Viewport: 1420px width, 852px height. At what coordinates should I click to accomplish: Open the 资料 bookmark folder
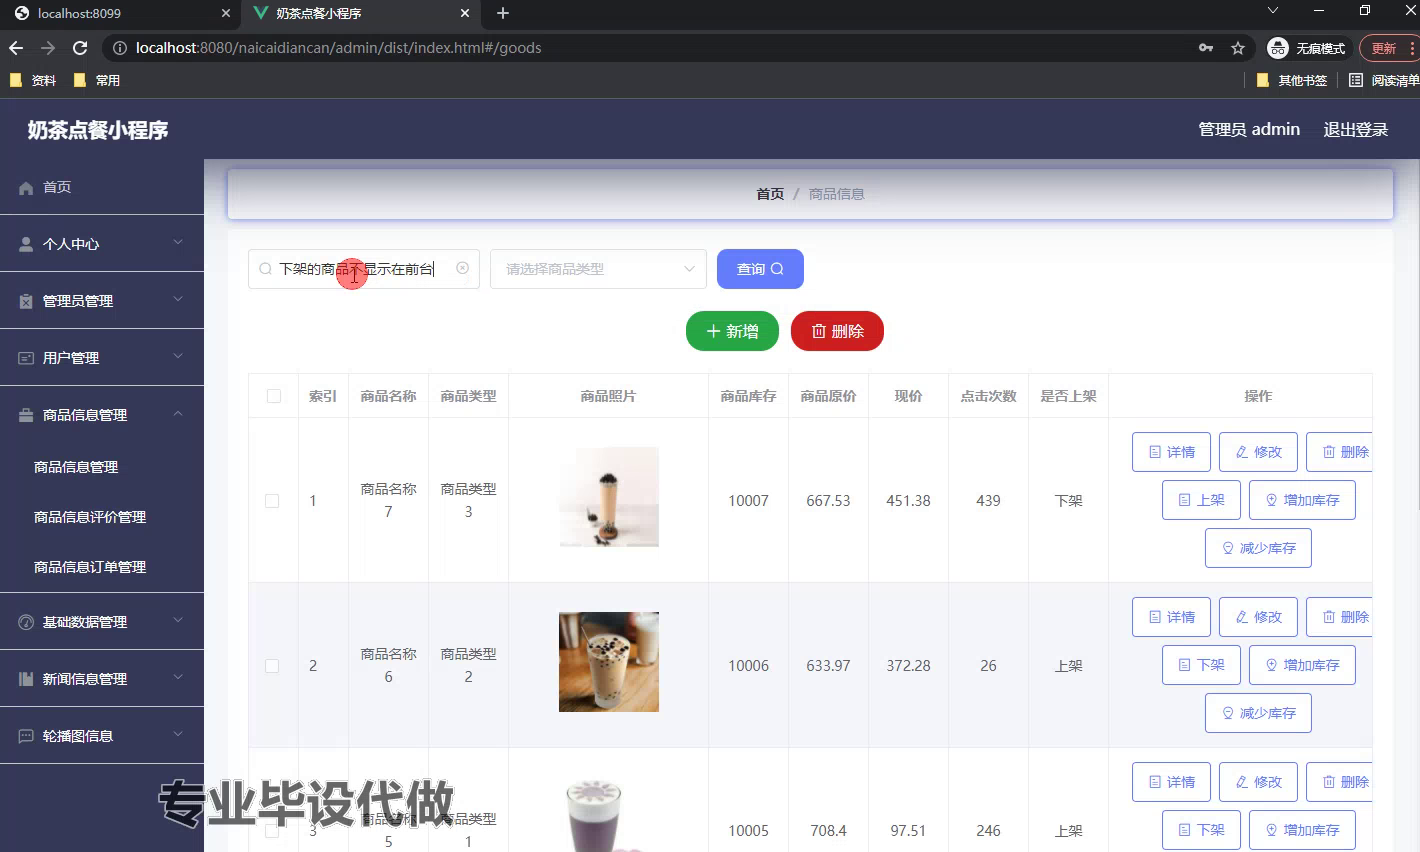[33, 80]
